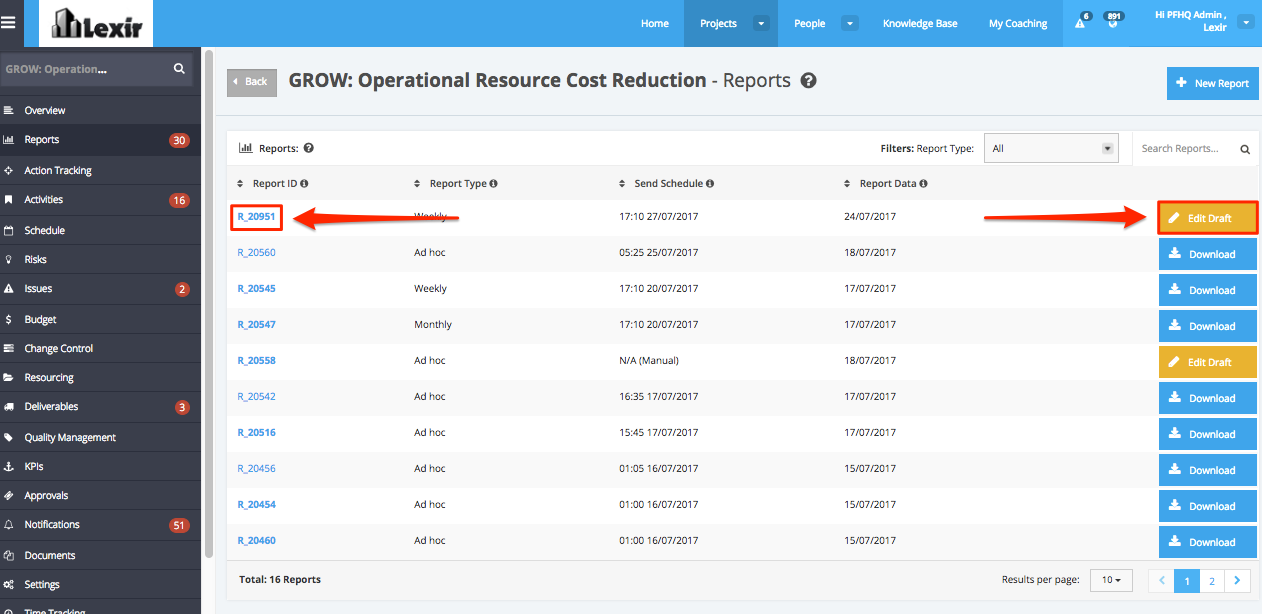Screen dimensions: 1262x614
Task: Click the next page arrow
Action: pyautogui.click(x=1237, y=580)
